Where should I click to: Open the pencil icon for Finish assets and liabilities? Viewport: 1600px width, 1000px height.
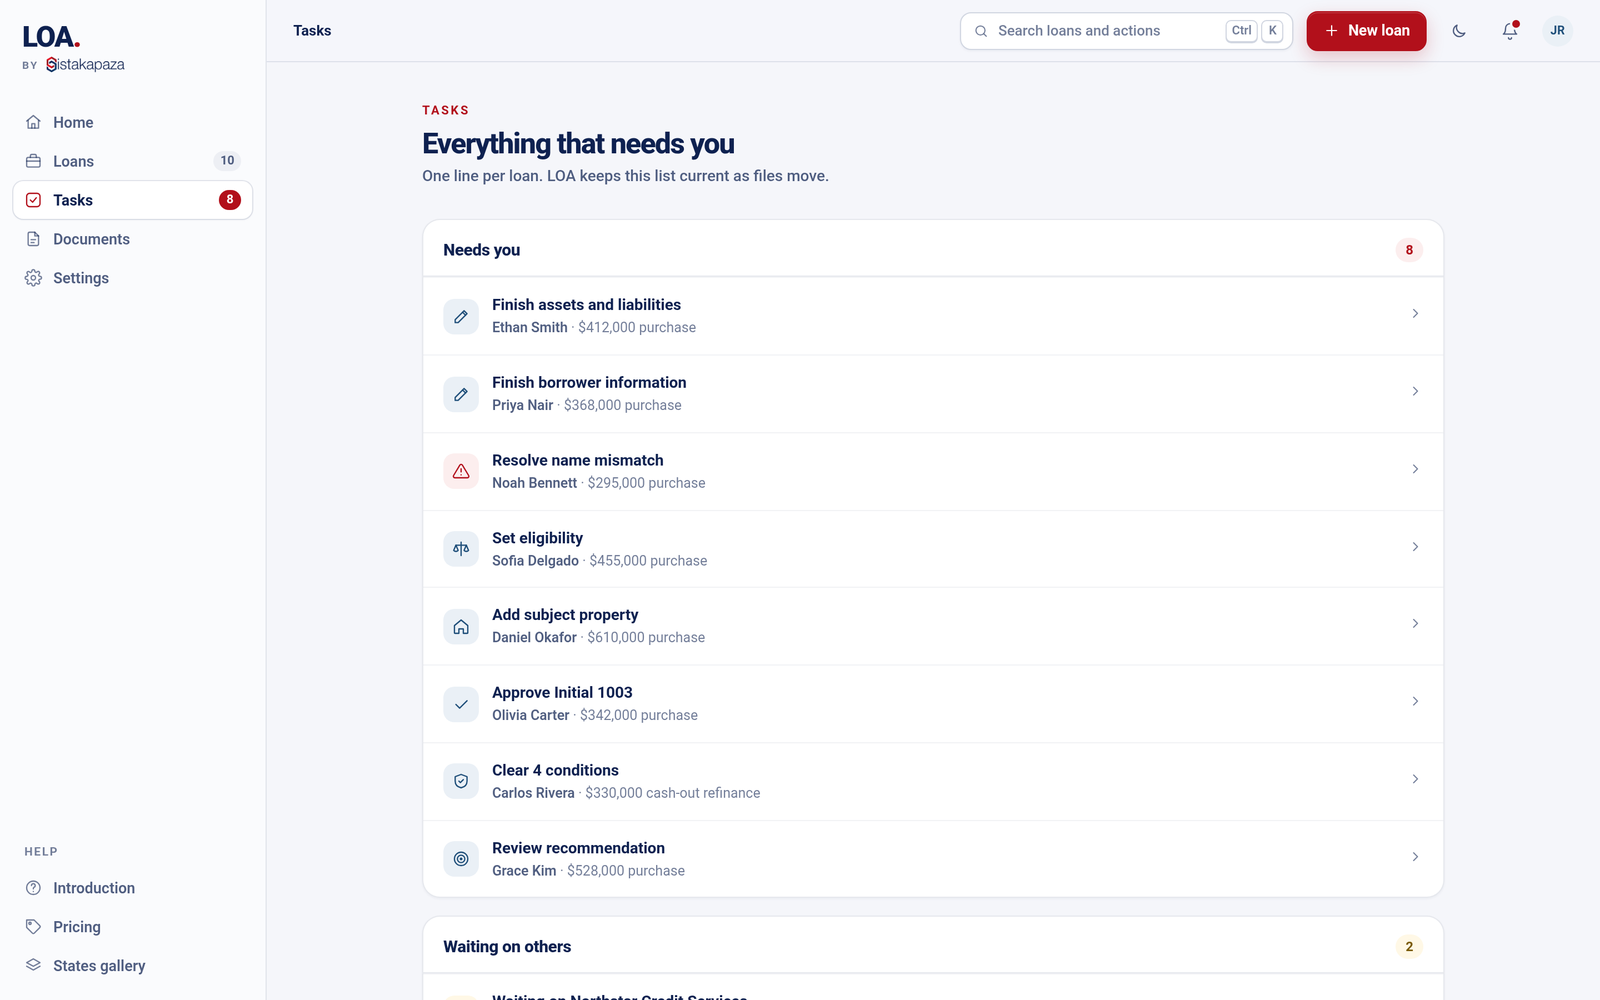pos(461,316)
